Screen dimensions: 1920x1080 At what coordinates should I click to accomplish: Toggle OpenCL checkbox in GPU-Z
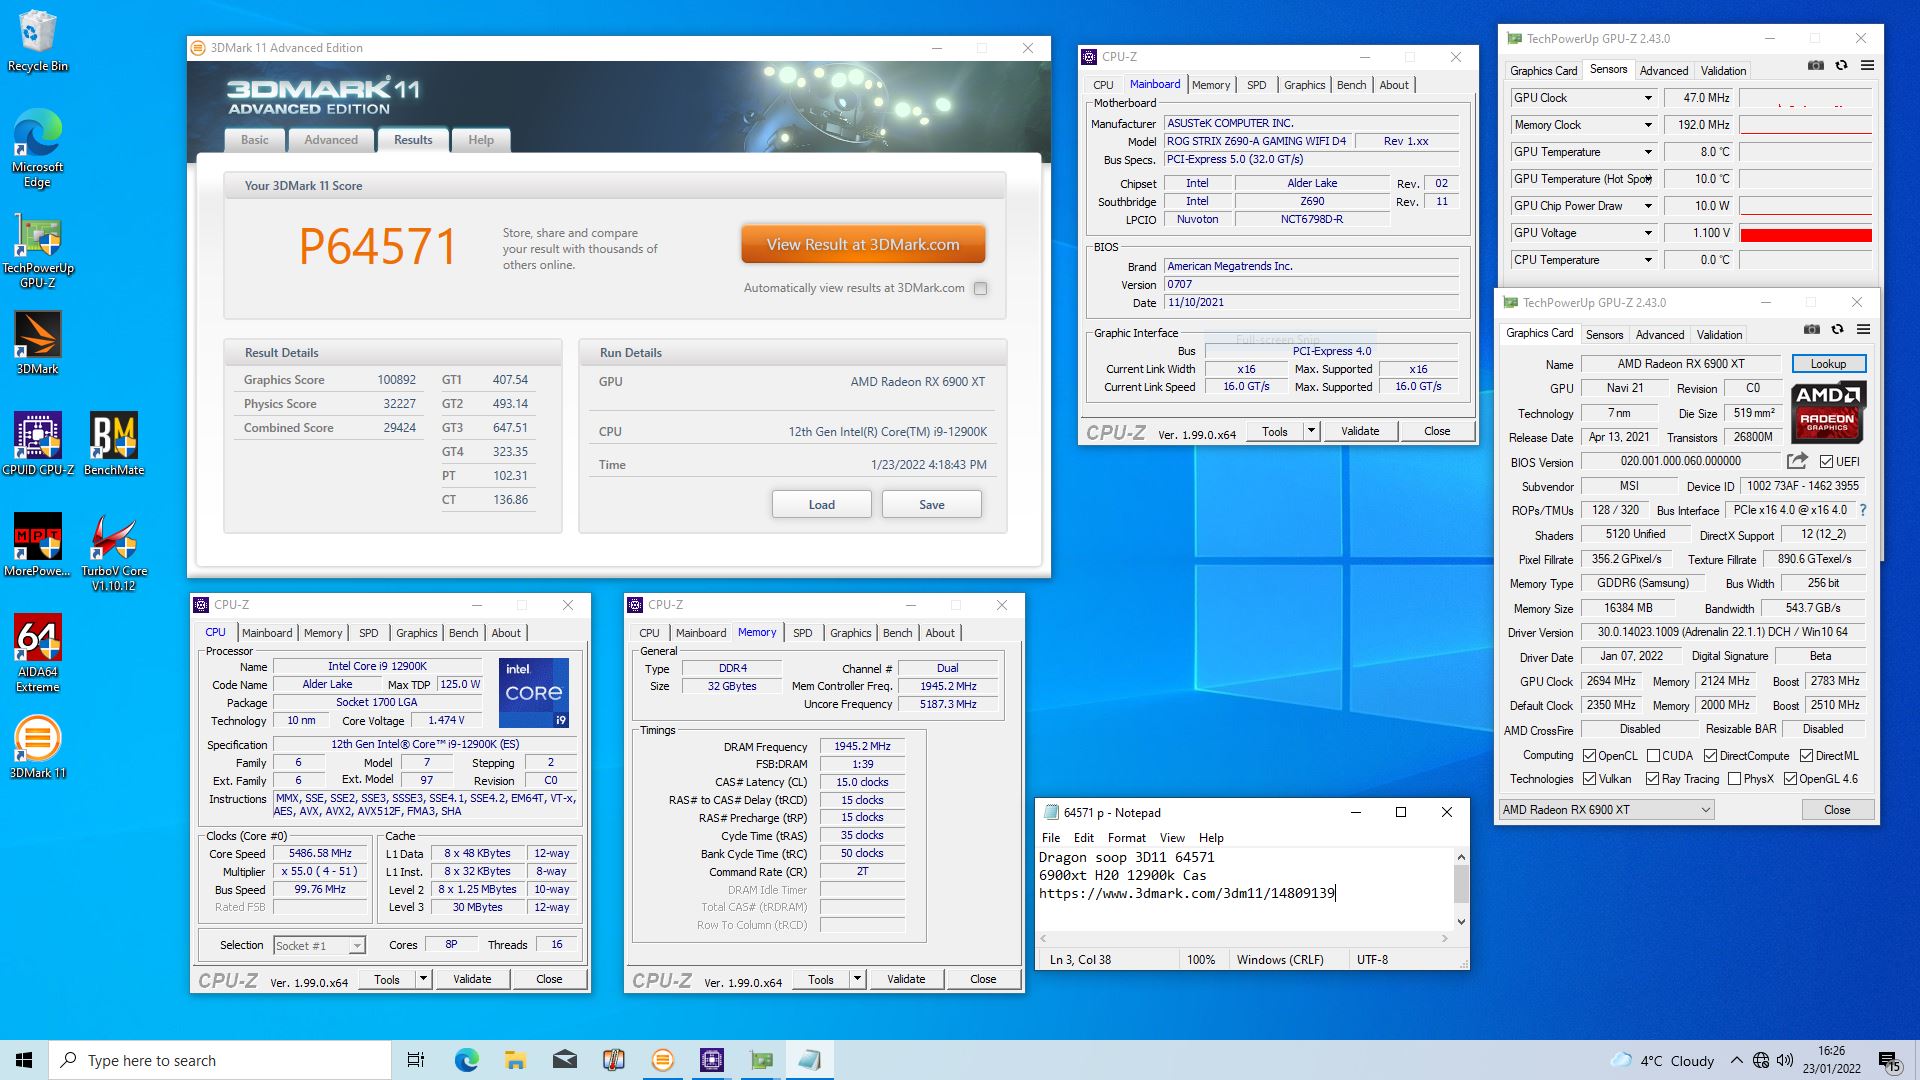point(1589,756)
